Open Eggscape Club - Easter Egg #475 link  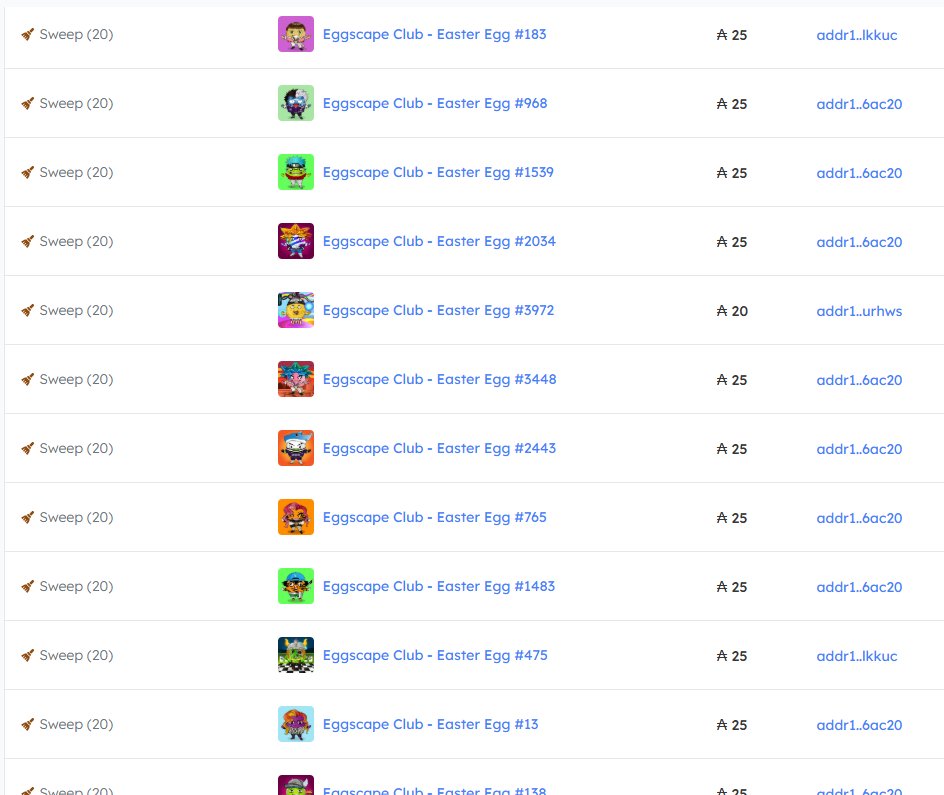click(x=435, y=656)
